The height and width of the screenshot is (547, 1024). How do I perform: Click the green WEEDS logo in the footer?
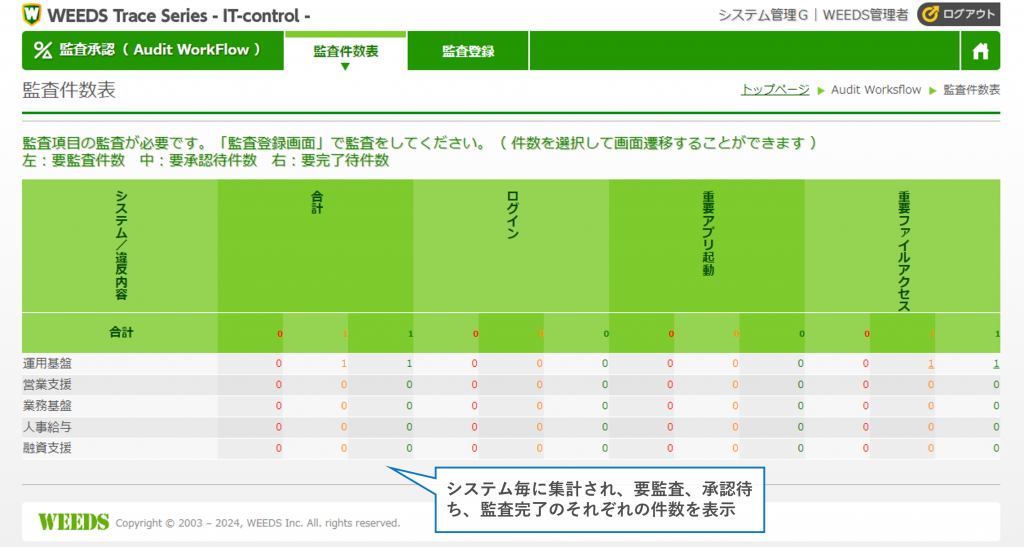coord(73,522)
